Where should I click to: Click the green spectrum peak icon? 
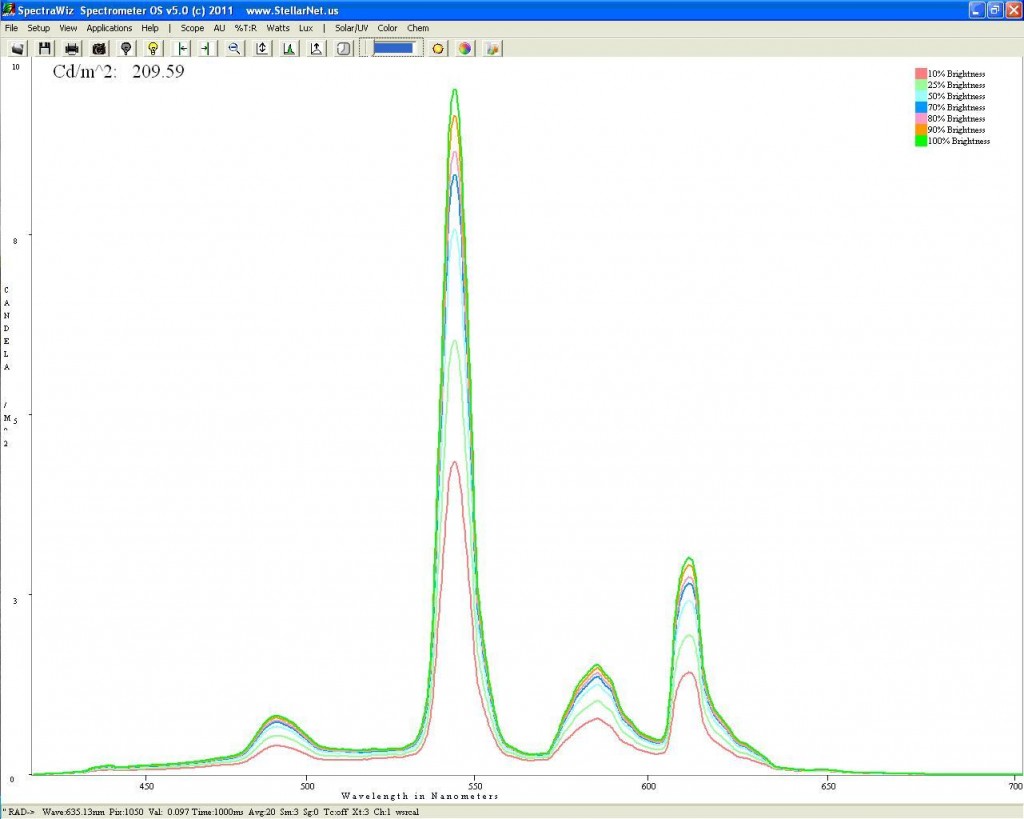point(289,48)
